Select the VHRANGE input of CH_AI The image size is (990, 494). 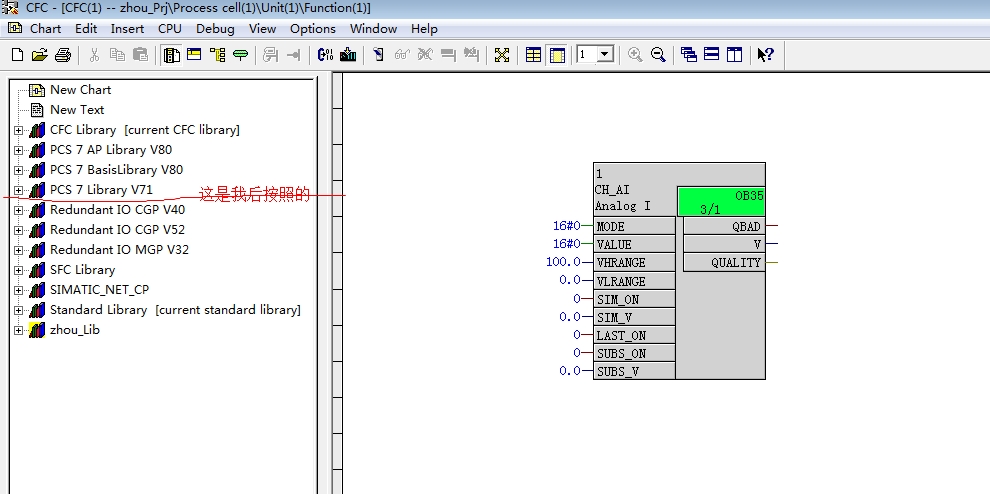634,262
